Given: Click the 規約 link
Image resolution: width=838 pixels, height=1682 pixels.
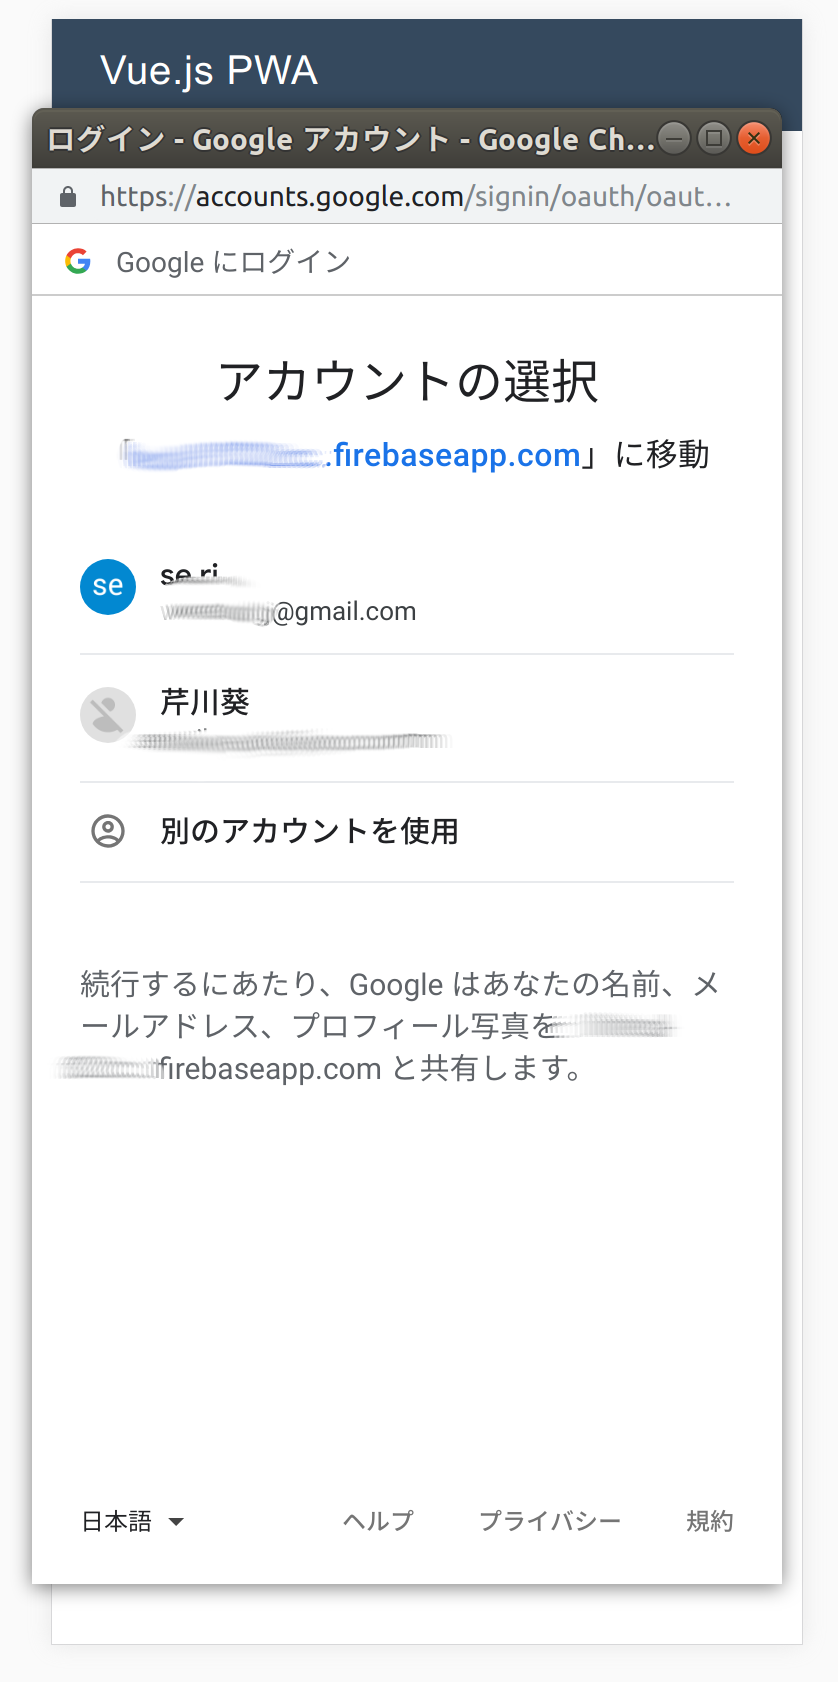Looking at the screenshot, I should pos(710,1521).
